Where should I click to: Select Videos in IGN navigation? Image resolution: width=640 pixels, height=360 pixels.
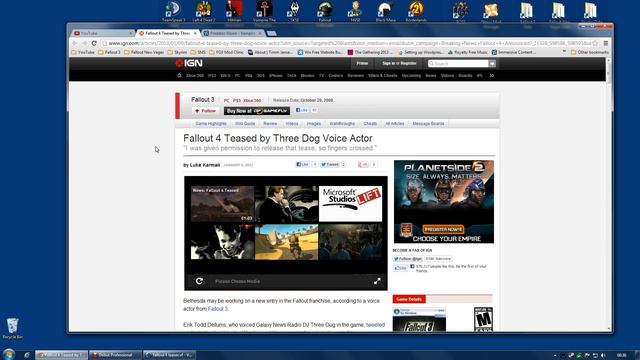(x=447, y=76)
